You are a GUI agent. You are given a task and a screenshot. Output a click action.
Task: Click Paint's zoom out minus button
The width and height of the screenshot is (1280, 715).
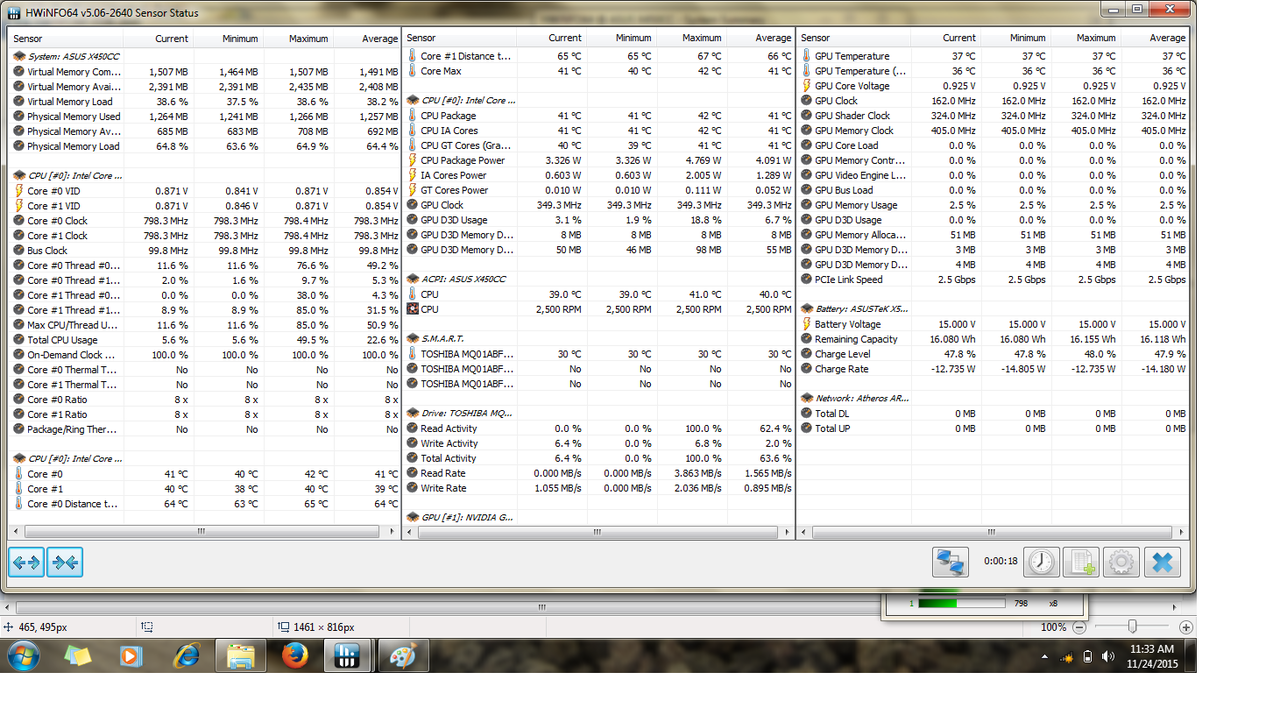point(1078,627)
